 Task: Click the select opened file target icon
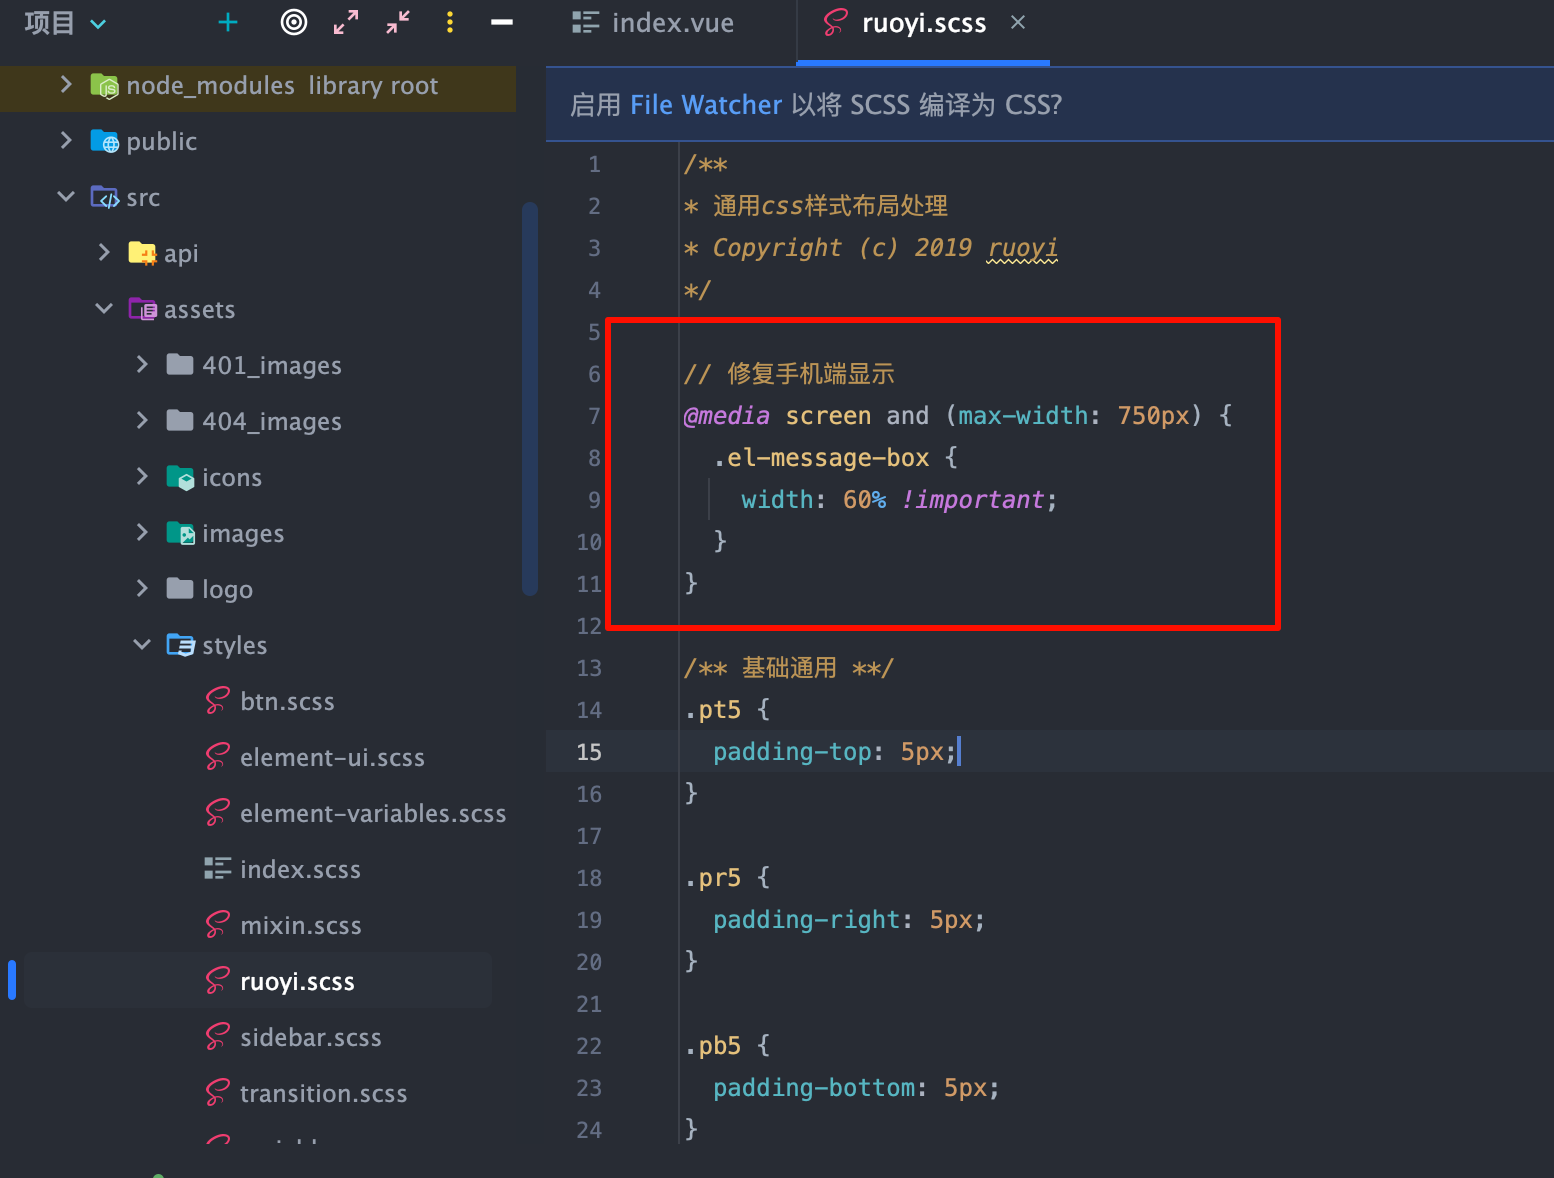click(294, 23)
